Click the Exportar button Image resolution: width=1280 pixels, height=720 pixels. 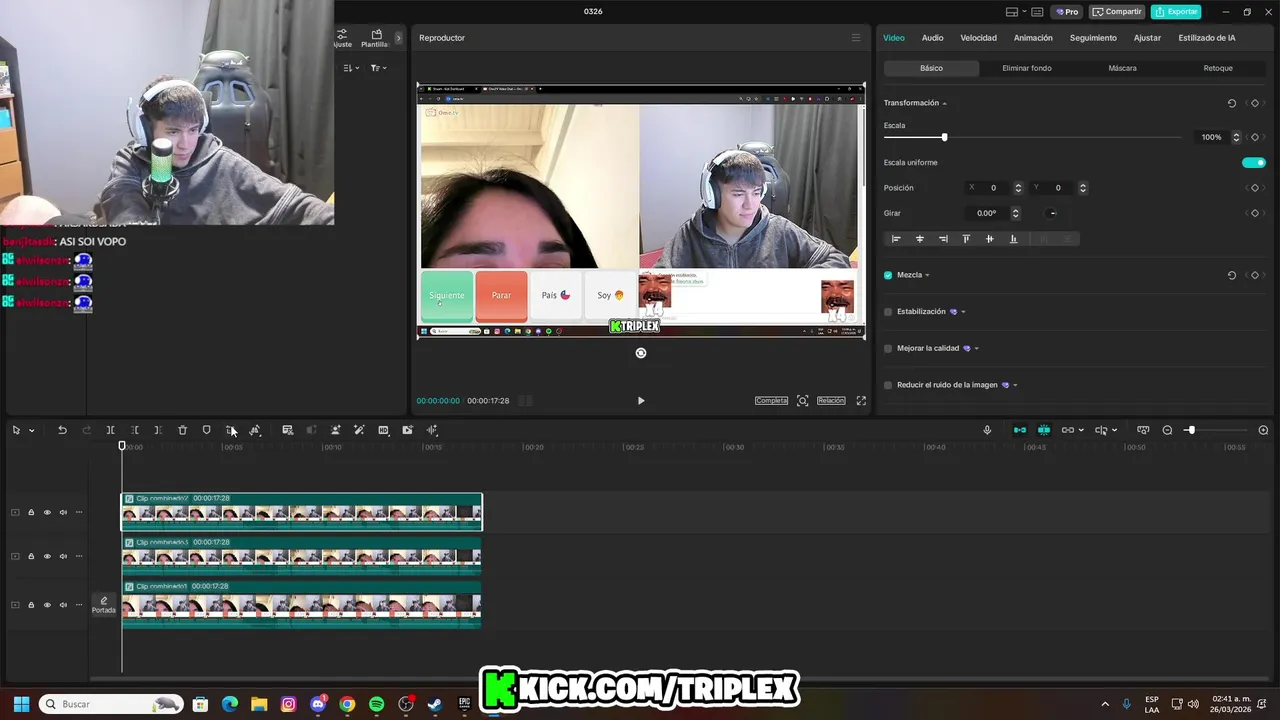click(x=1176, y=12)
